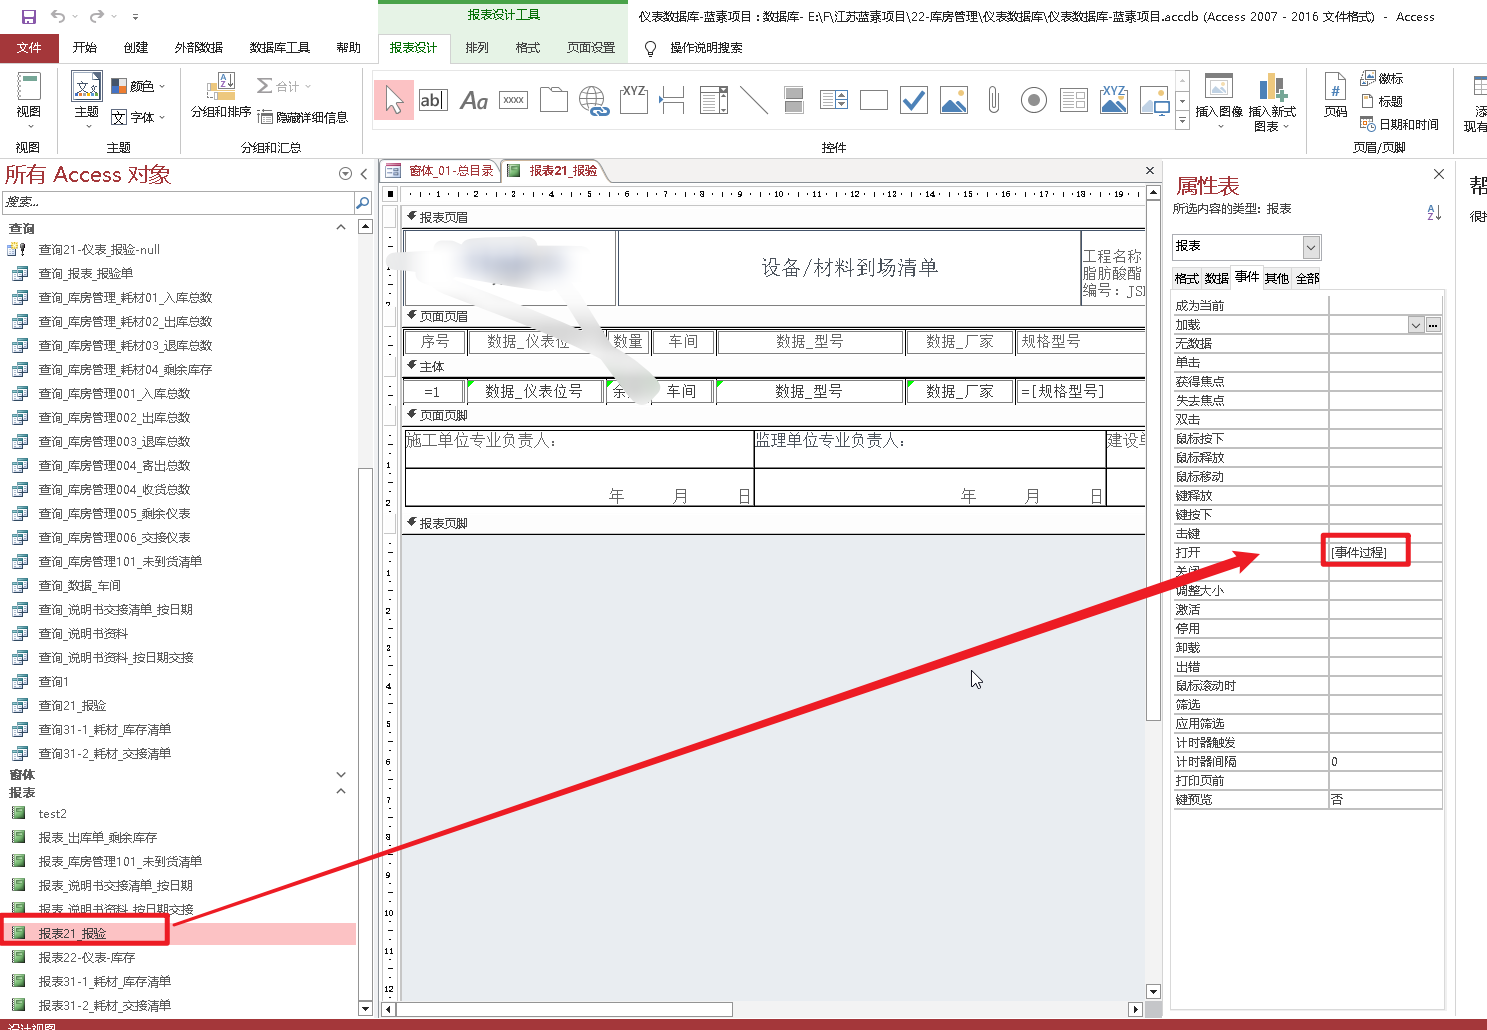Select the Subform/Subreport control tool
The height and width of the screenshot is (1030, 1487).
click(1074, 100)
